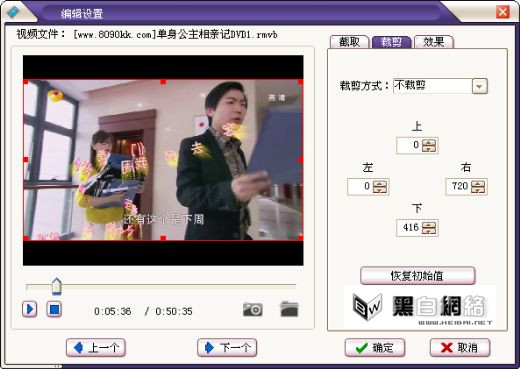The image size is (520, 369).
Task: Click the top-right crop handle
Action: [x=301, y=81]
